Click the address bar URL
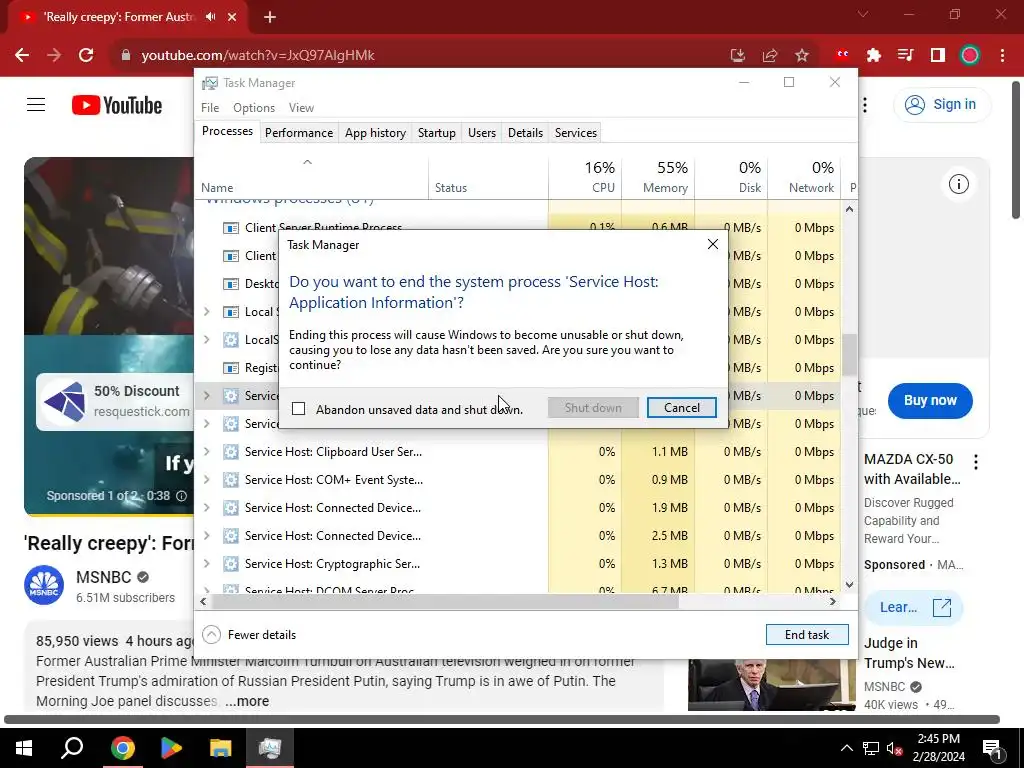Screen dimensions: 1024x768 (x=258, y=56)
